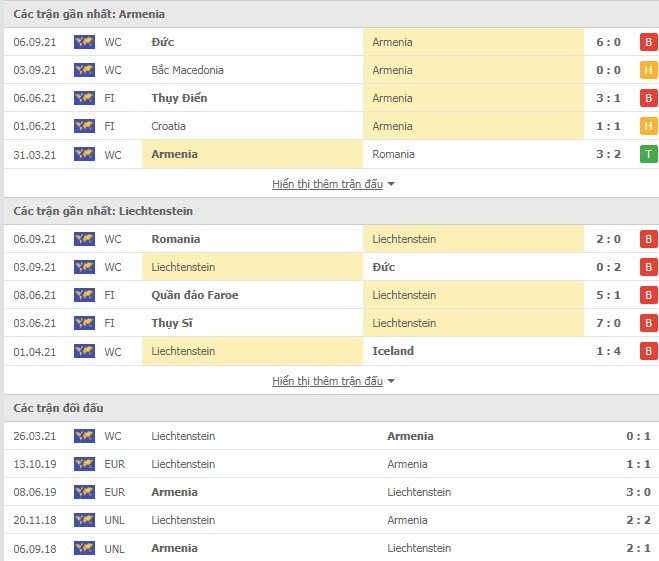The width and height of the screenshot is (659, 561).
Task: Click the flag icon on 08.06.21 Faroe row
Action: 84,295
